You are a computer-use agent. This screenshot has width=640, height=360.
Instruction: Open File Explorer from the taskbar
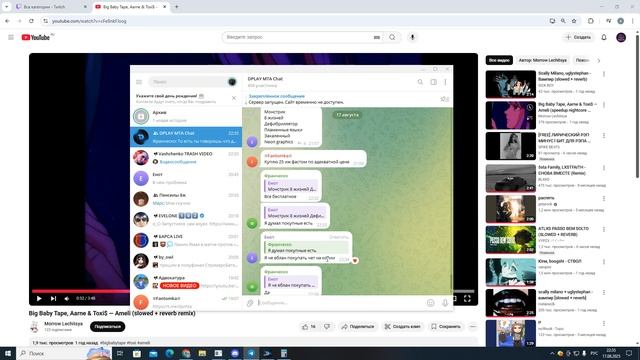coord(202,353)
